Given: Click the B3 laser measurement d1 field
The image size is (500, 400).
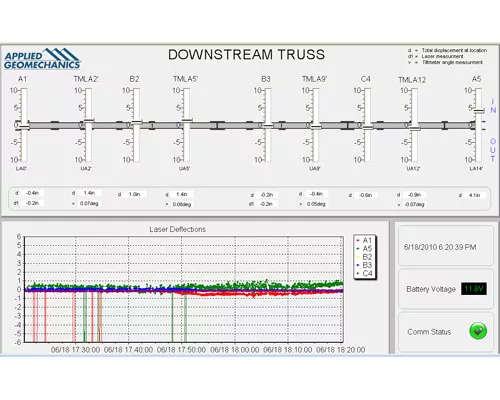Looking at the screenshot, I should [266, 204].
